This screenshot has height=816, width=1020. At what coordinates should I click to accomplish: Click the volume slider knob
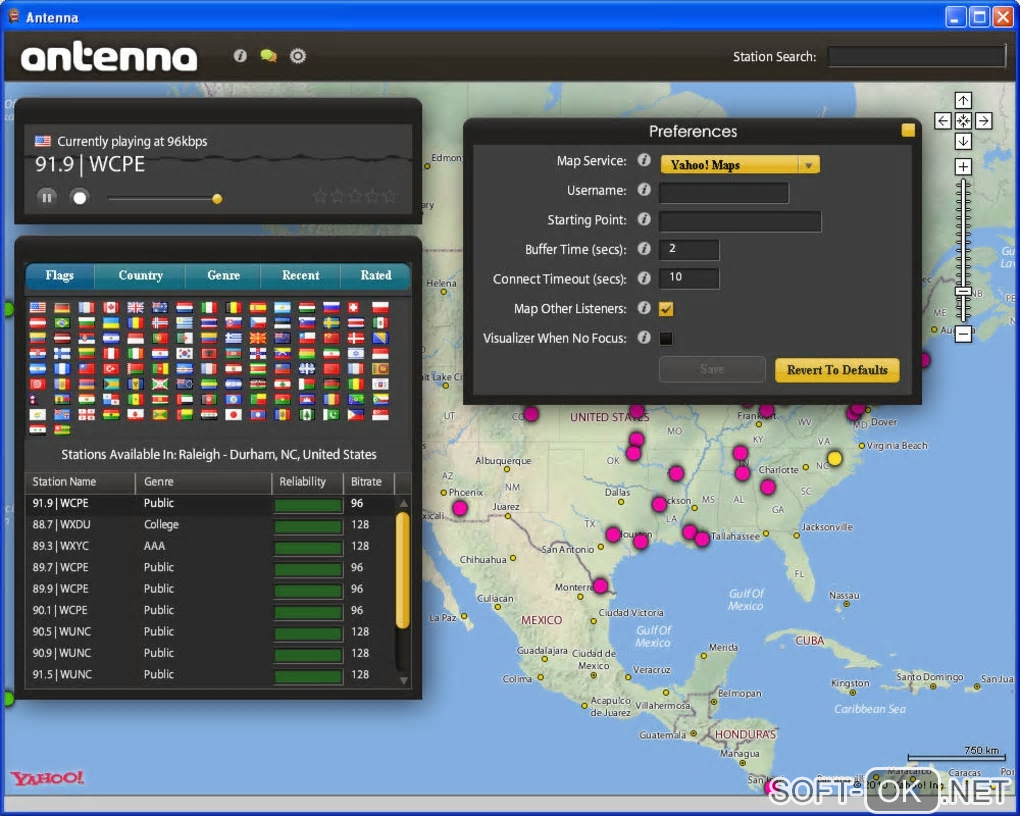coord(217,198)
